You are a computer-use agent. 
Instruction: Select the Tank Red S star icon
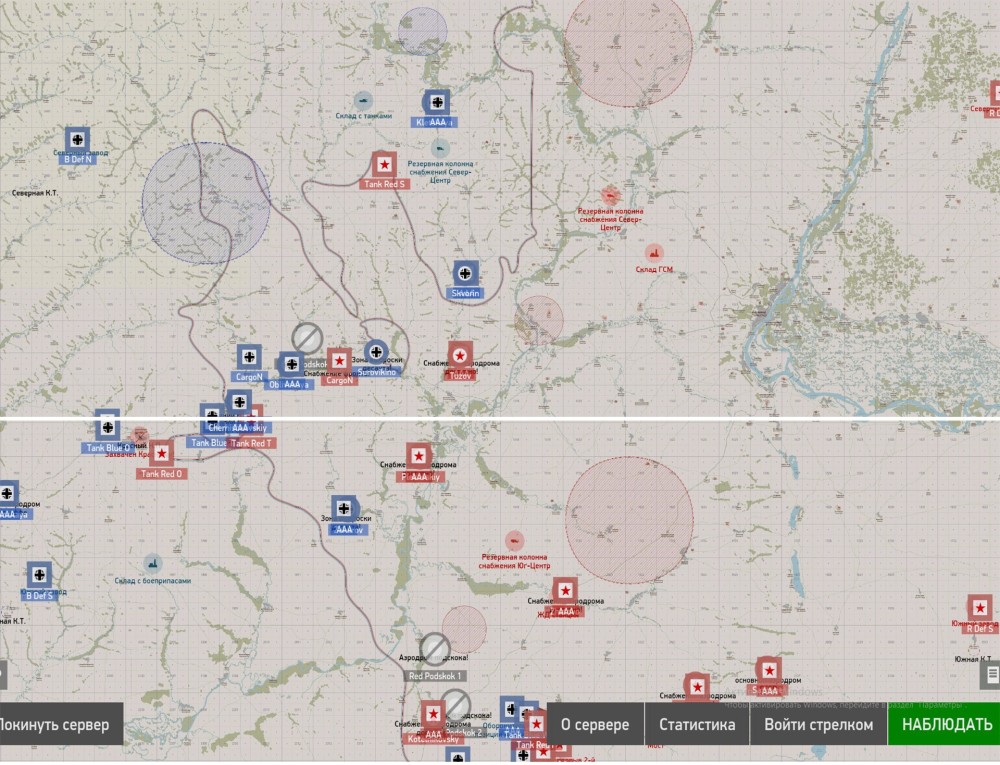385,164
